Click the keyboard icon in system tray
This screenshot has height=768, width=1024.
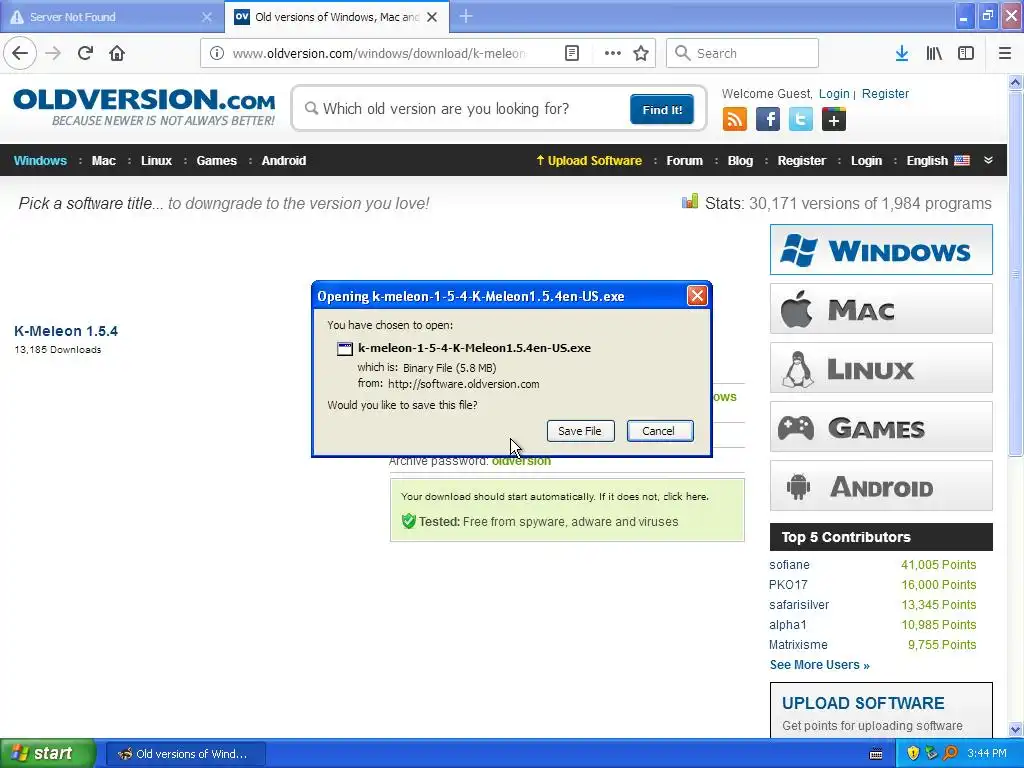point(876,754)
